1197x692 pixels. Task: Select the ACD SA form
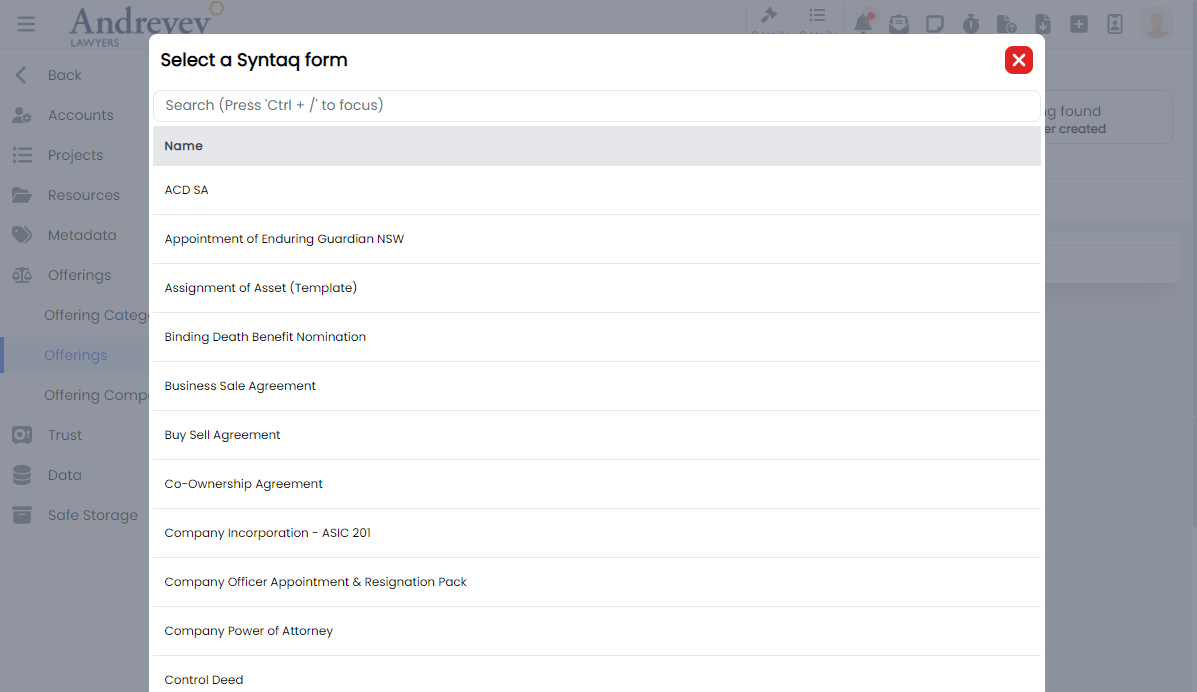click(x=187, y=190)
